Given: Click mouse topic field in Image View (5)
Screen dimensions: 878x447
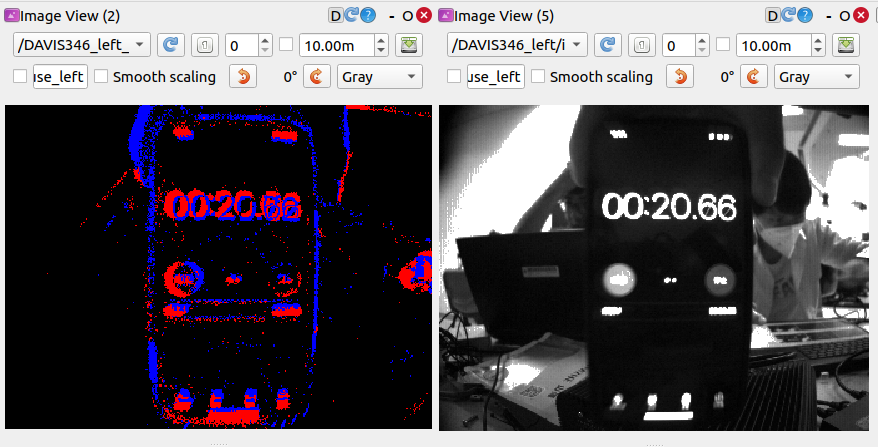Looking at the screenshot, I should [x=496, y=76].
